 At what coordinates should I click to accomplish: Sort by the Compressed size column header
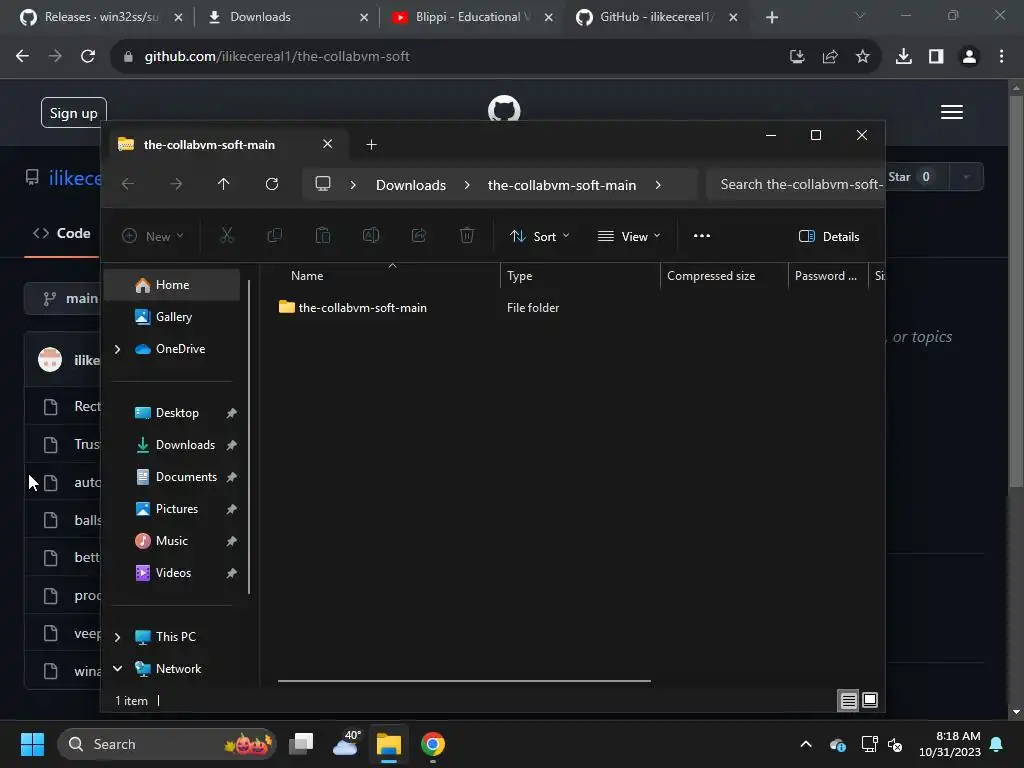pos(724,276)
